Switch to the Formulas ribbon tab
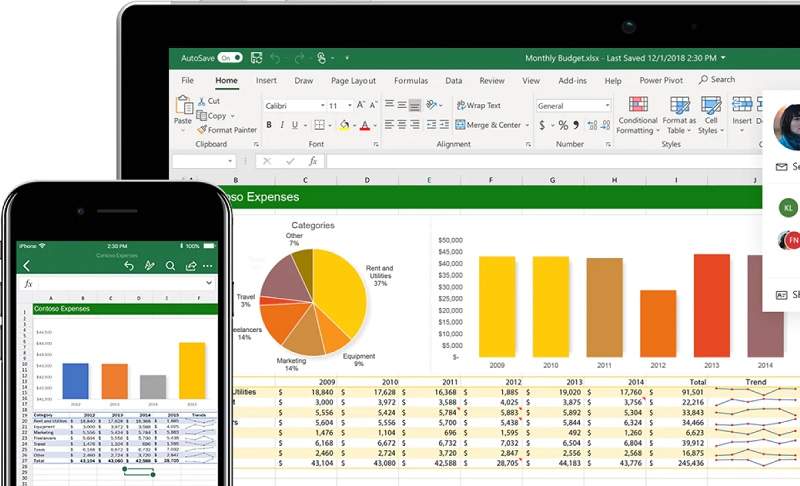The width and height of the screenshot is (800, 486). click(411, 81)
